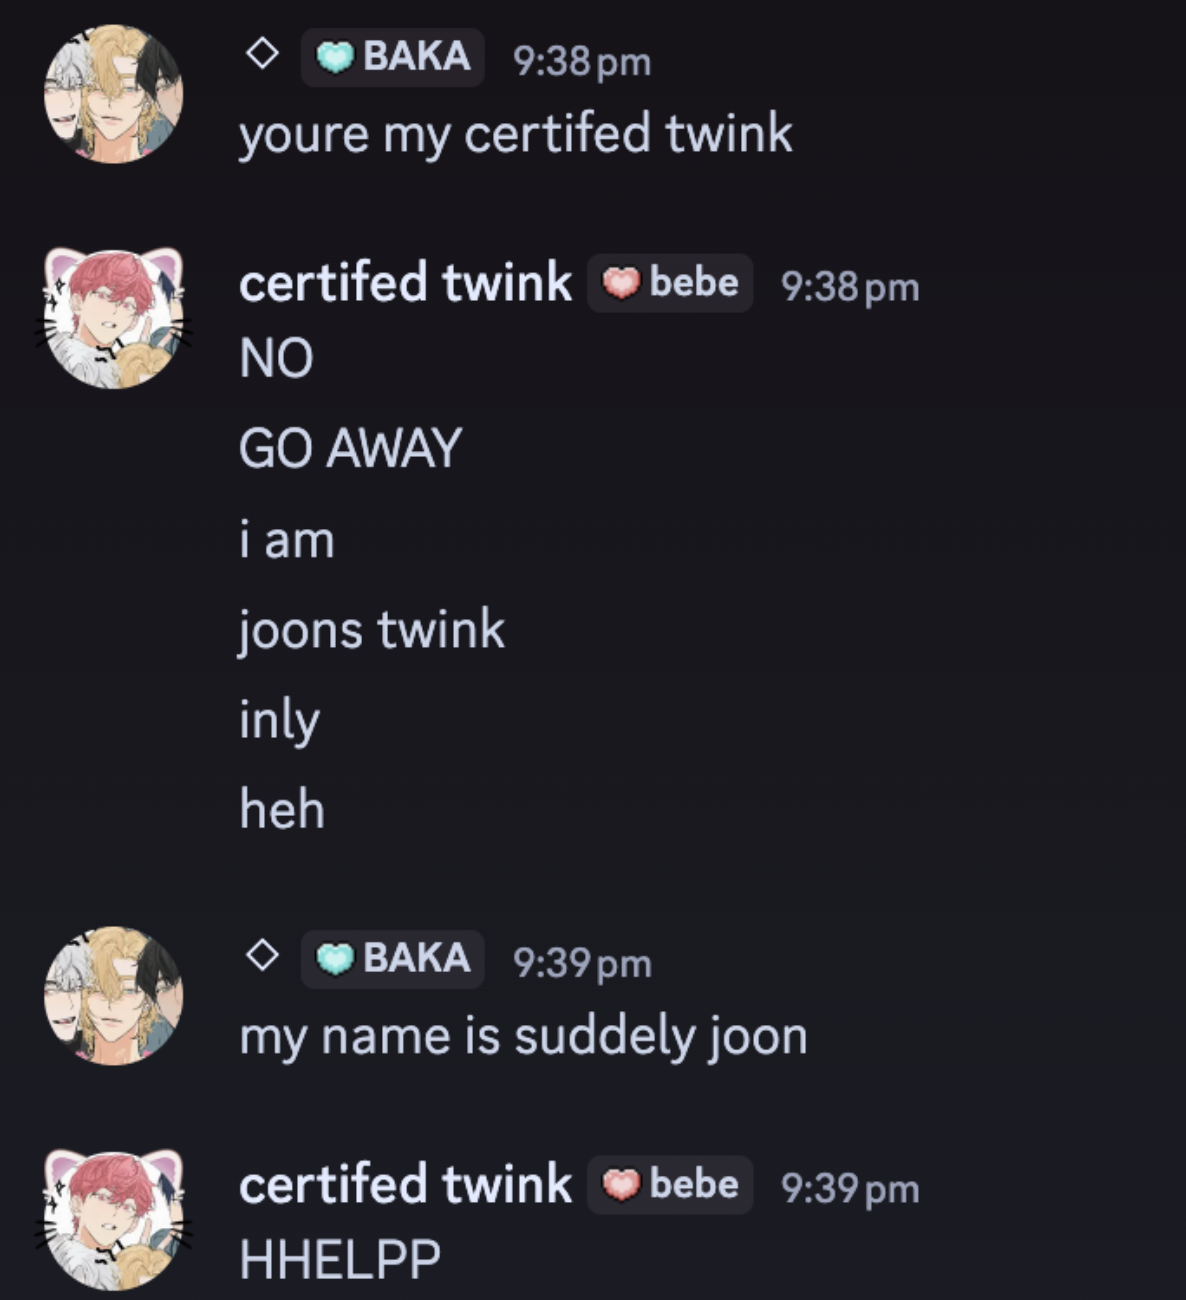Viewport: 1186px width, 1300px height.
Task: Click the teal heart in the first BAKA tag
Action: tap(335, 58)
